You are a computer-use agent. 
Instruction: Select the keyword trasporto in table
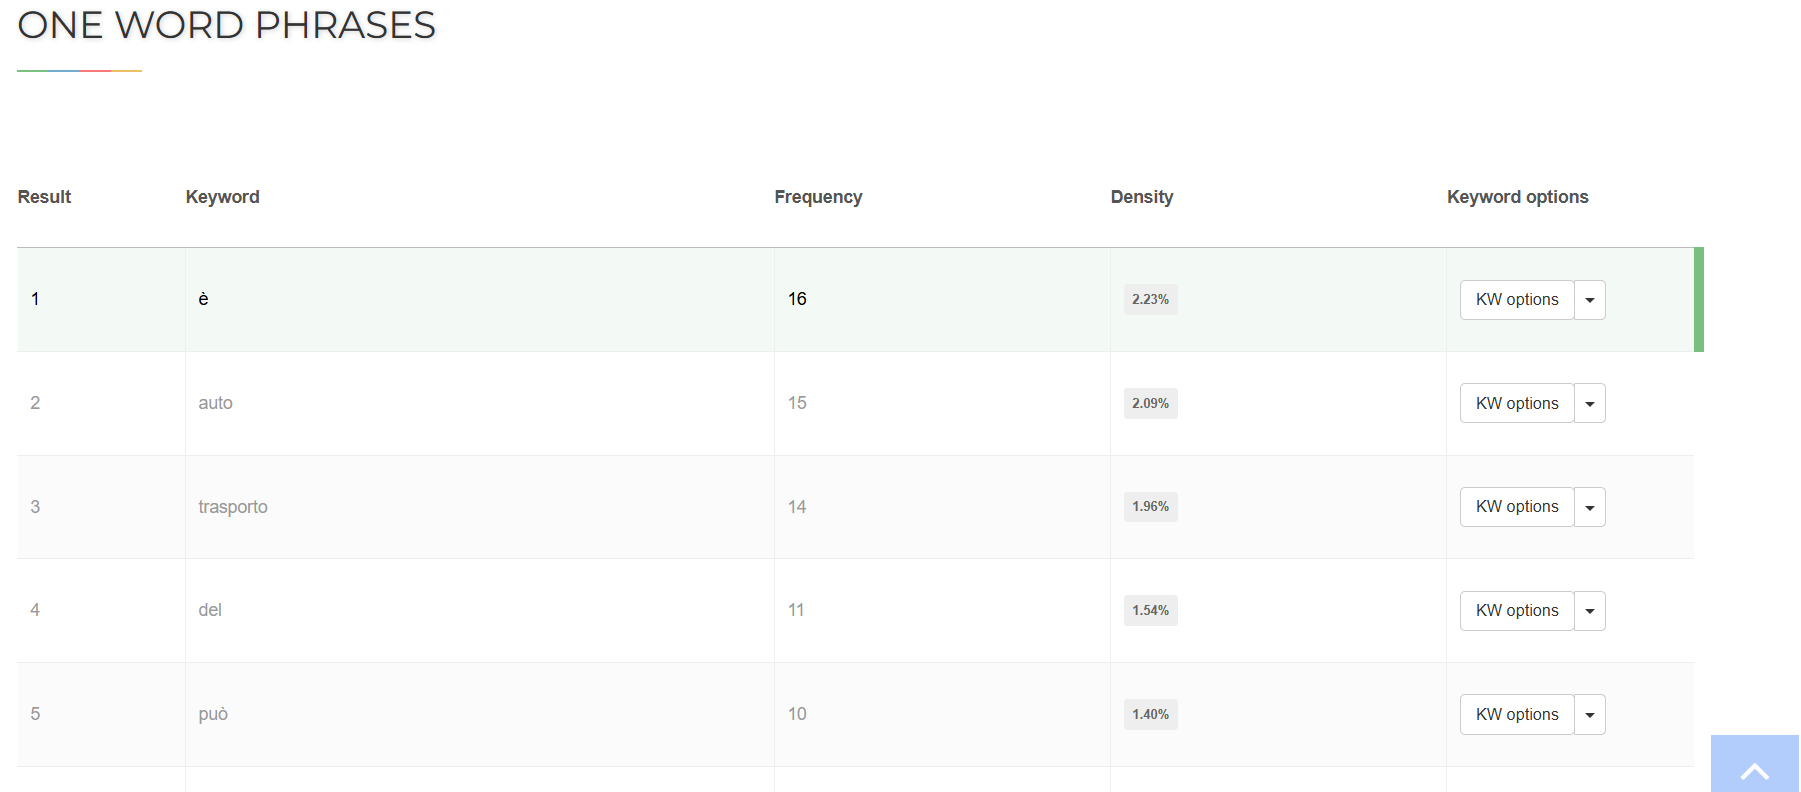tap(233, 507)
